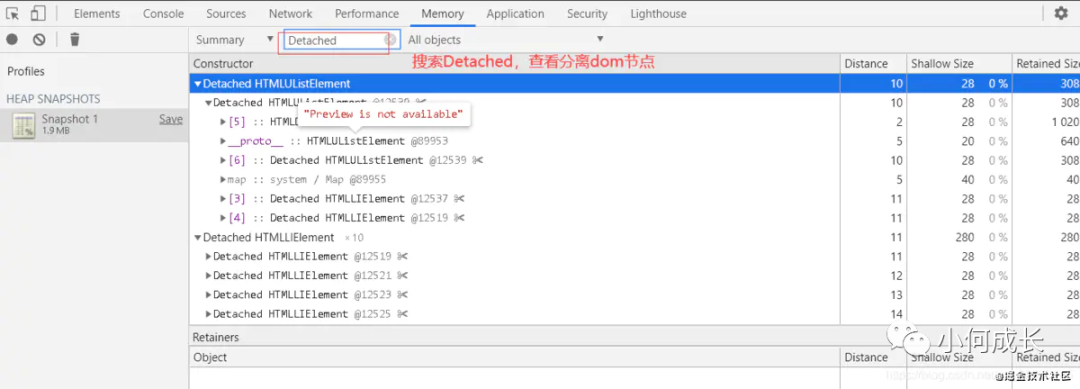
Task: Select the Snapshot 1 file icon
Action: (x=24, y=125)
